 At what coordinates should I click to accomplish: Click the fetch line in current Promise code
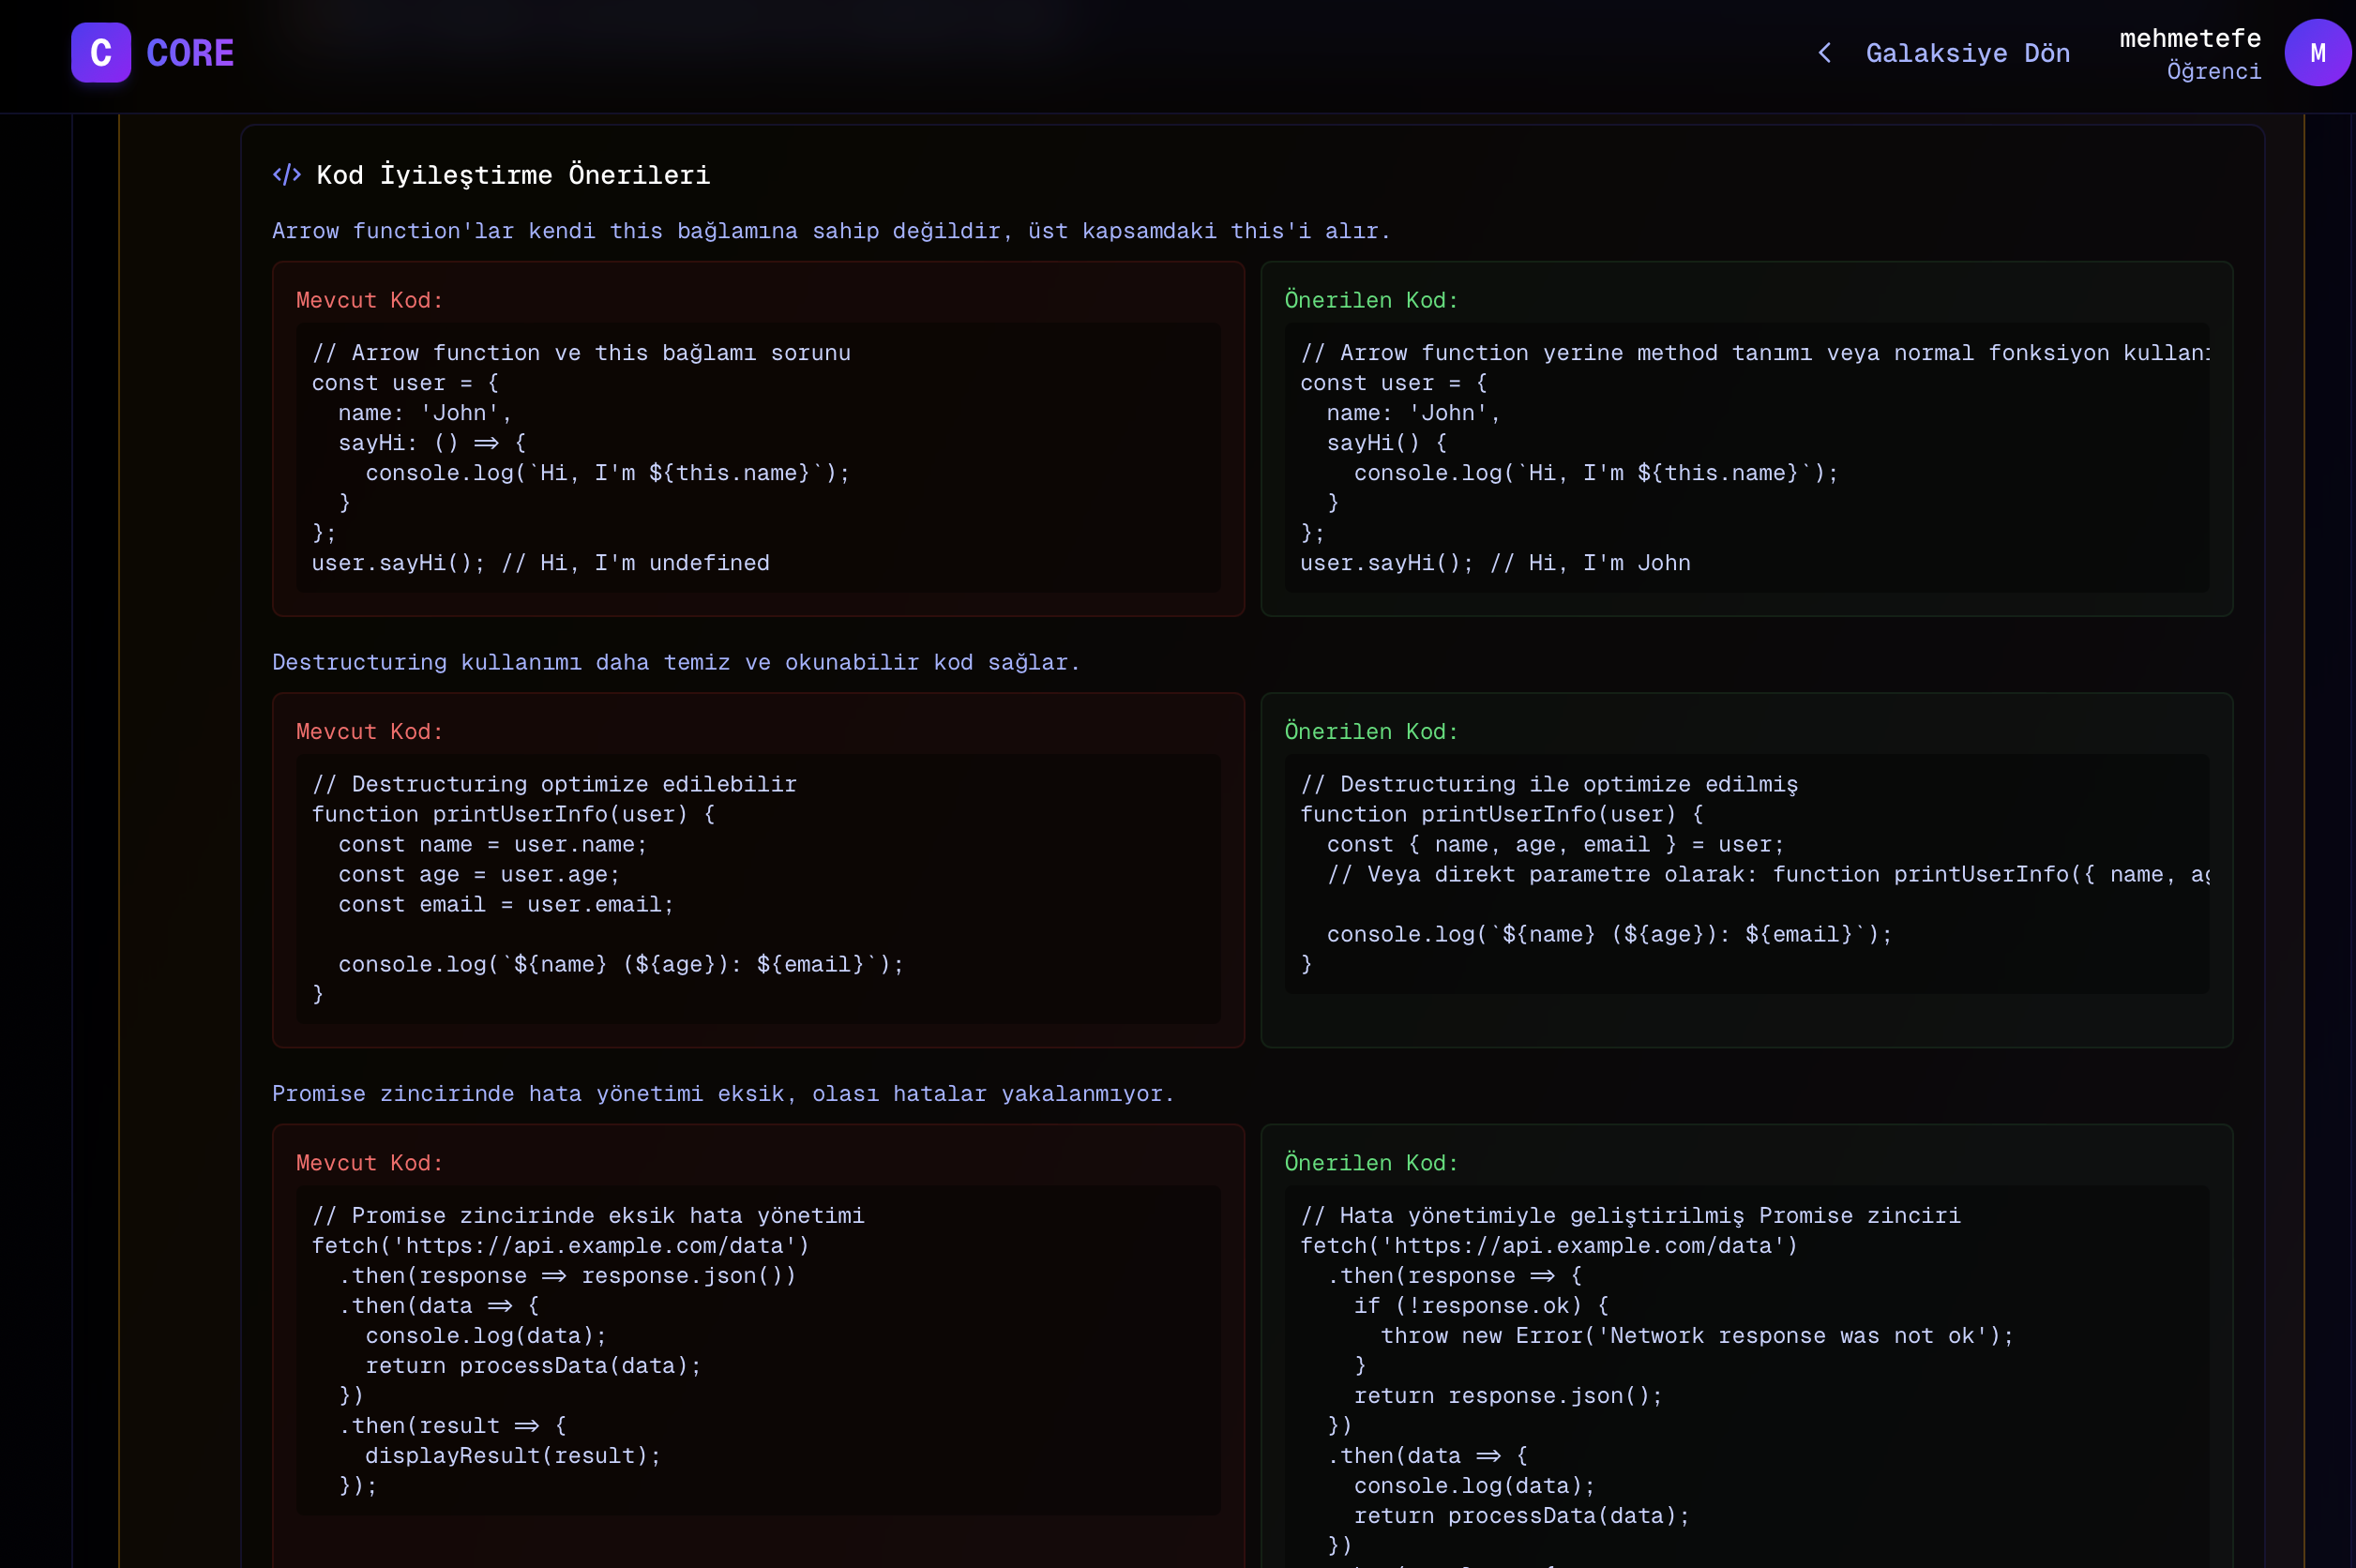pos(560,1245)
